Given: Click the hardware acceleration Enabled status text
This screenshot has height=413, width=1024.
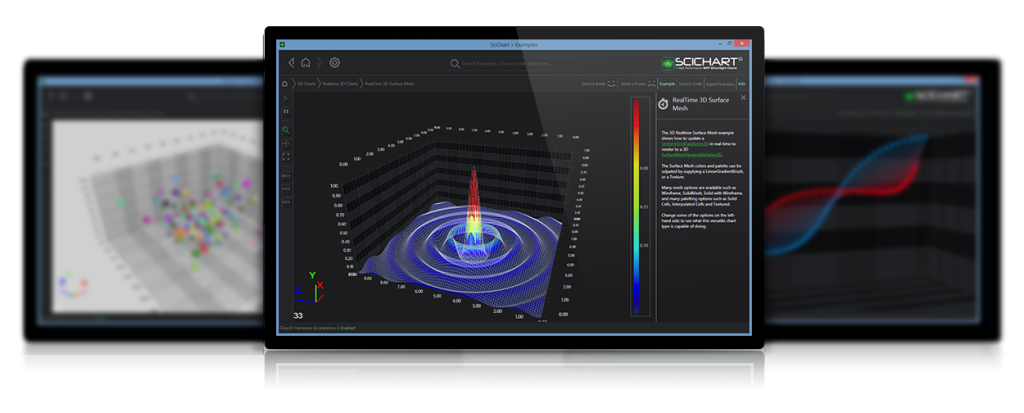Looking at the screenshot, I should [x=347, y=327].
